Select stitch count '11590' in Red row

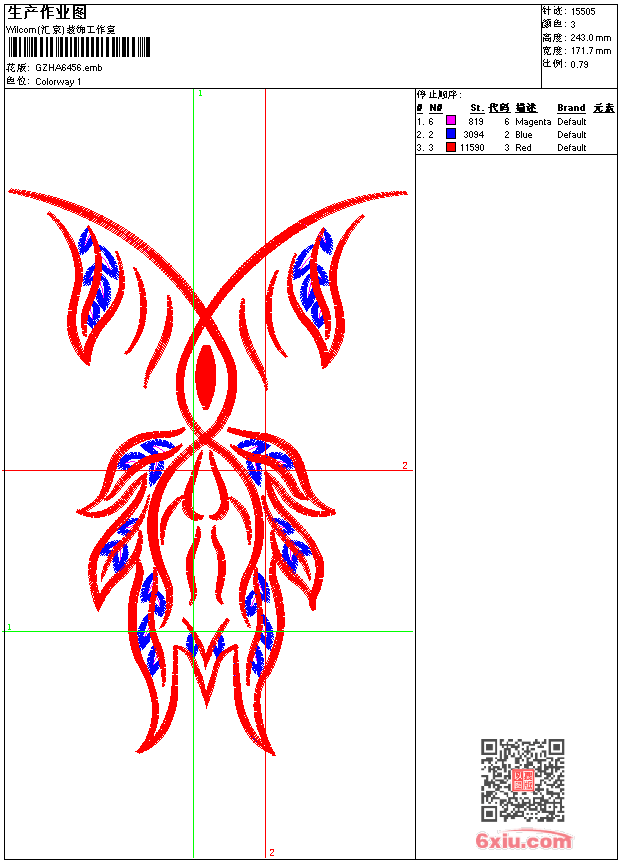(x=472, y=148)
